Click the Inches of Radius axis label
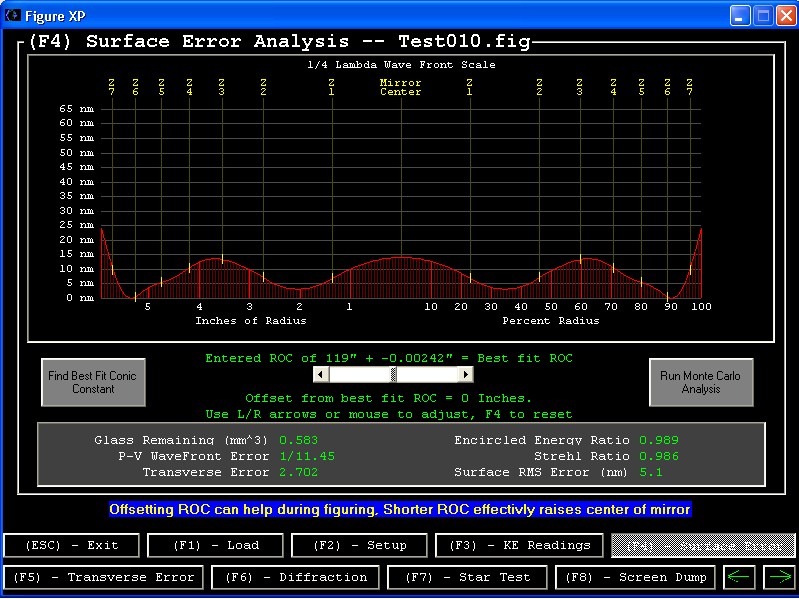799x599 pixels. click(x=251, y=321)
